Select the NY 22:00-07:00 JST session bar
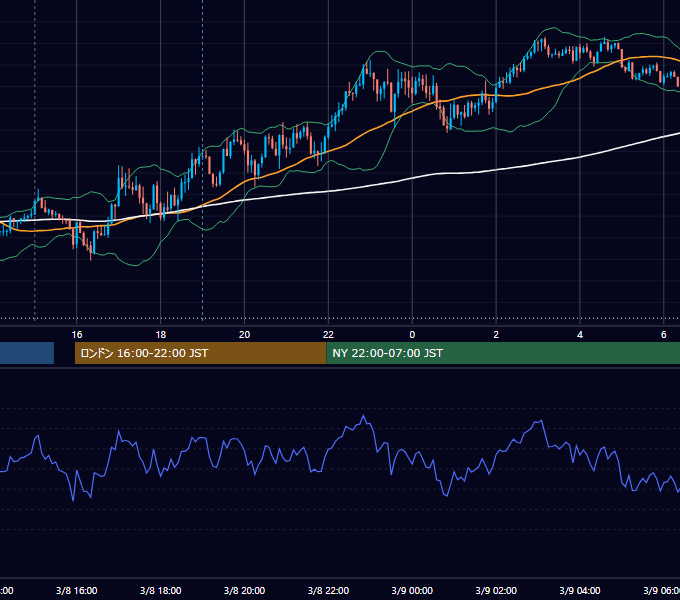 503,353
